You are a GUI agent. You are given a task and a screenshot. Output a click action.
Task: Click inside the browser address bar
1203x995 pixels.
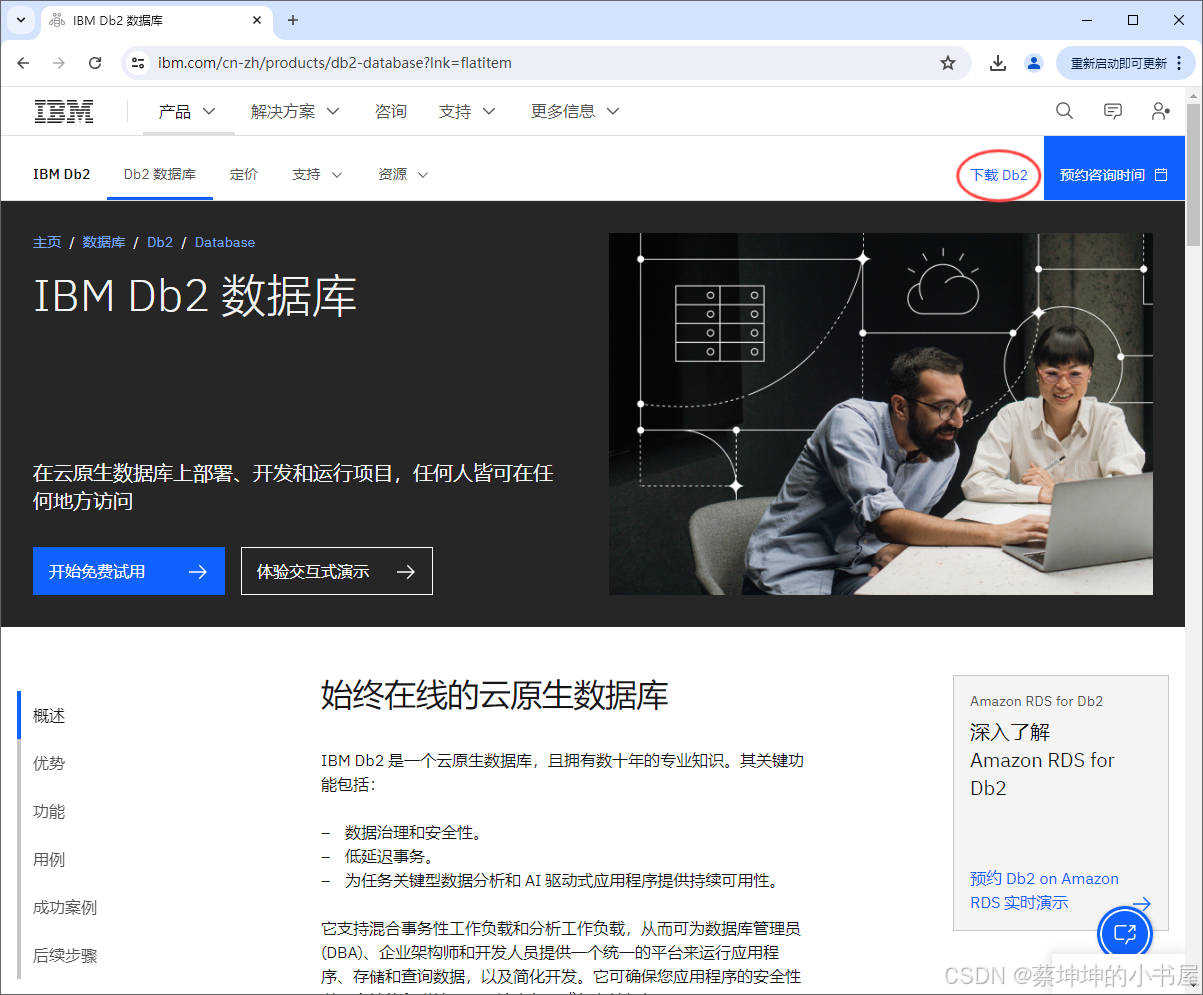(400, 62)
